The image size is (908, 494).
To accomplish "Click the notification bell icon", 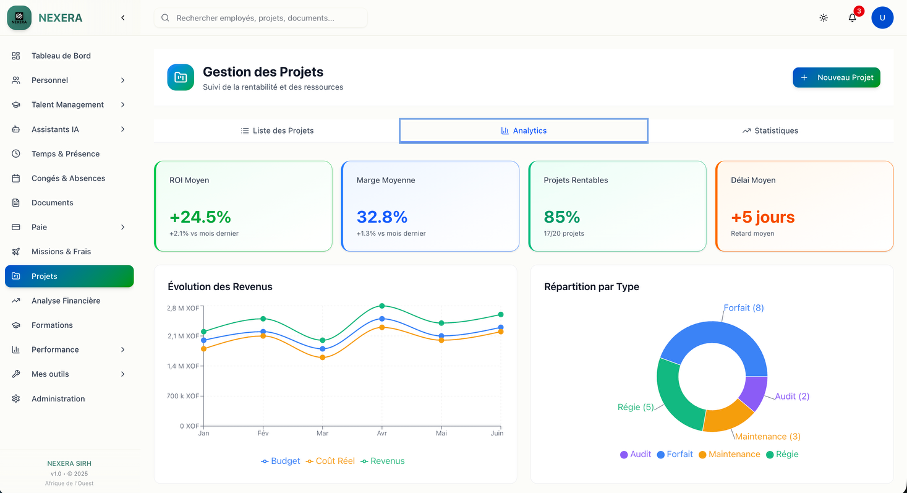I will [x=852, y=18].
